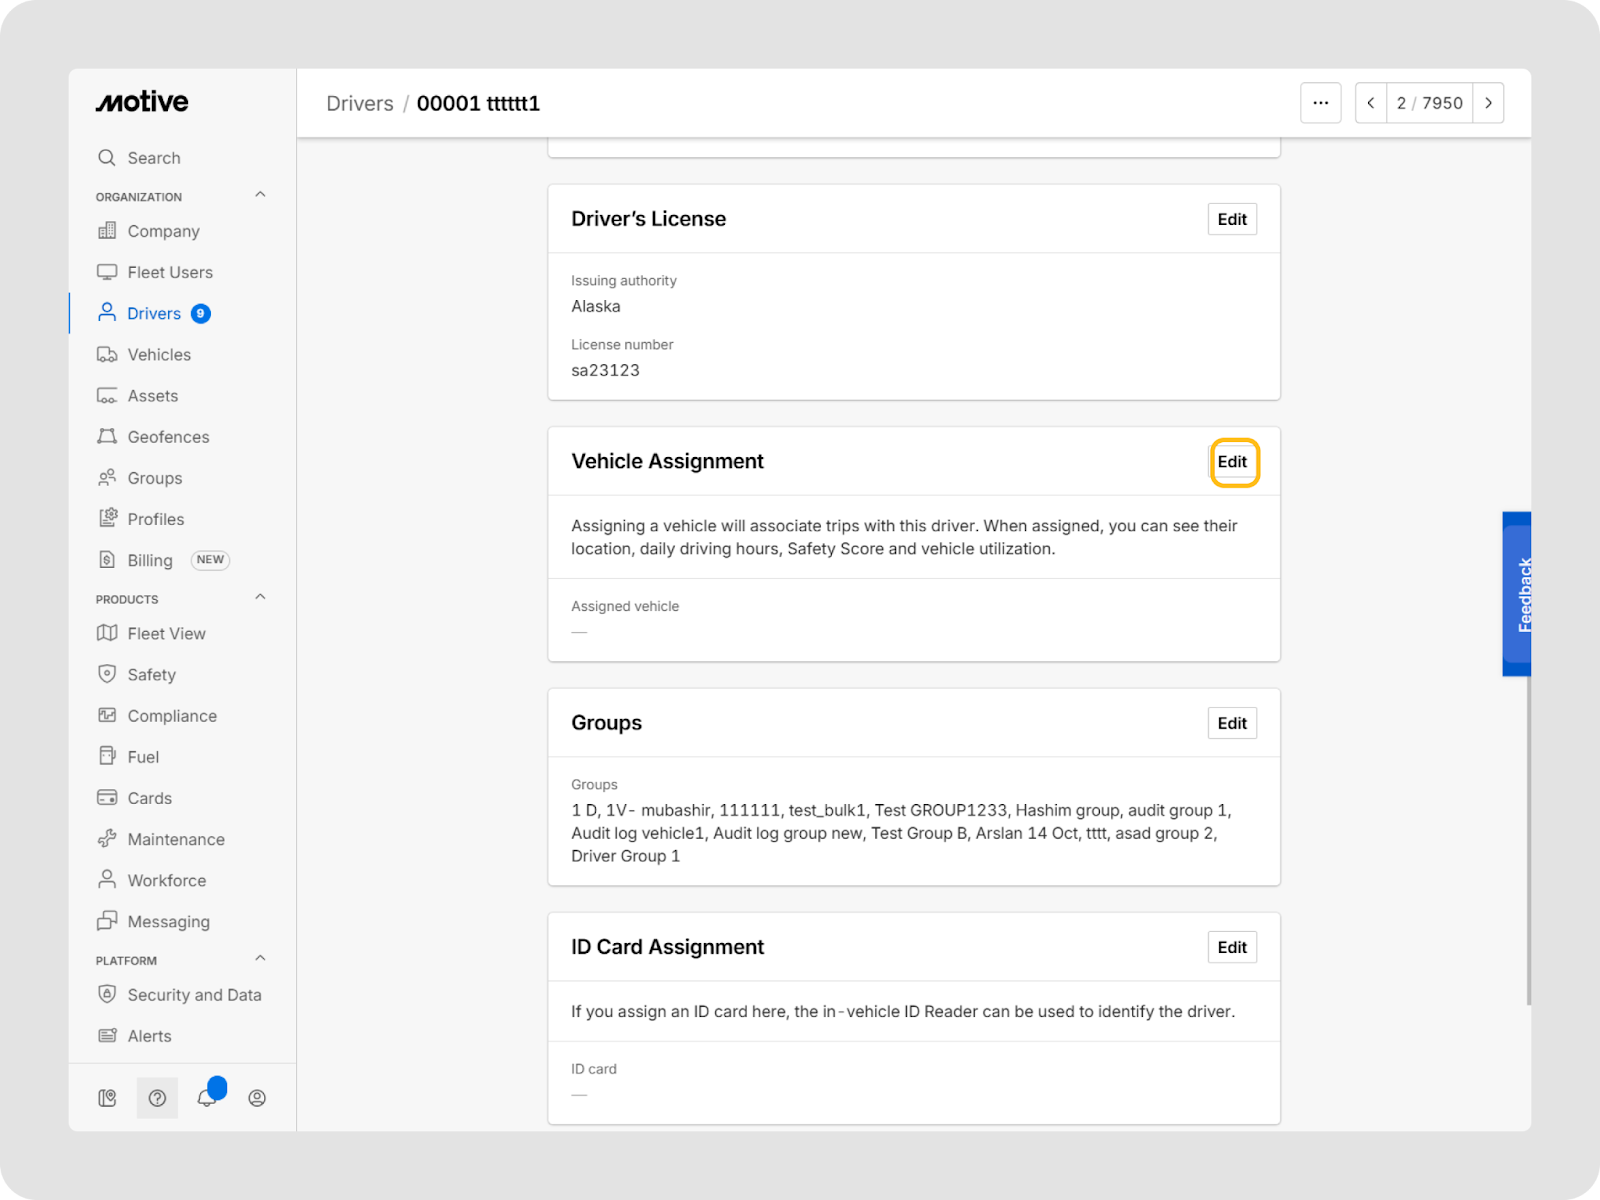Screen dimensions: 1600x1200
Task: Click the "ID card" field label
Action: click(594, 1069)
